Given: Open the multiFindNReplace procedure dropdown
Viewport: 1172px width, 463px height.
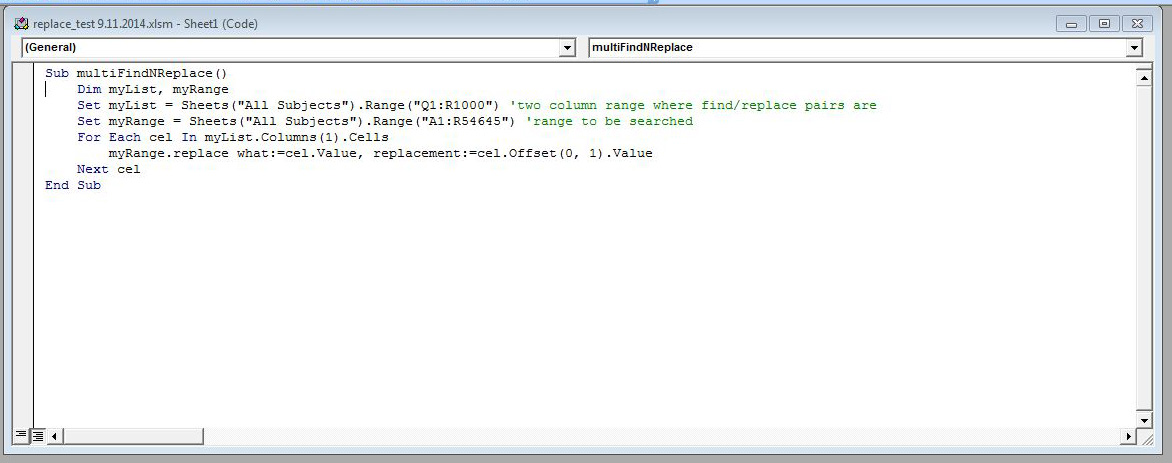Looking at the screenshot, I should point(1135,48).
